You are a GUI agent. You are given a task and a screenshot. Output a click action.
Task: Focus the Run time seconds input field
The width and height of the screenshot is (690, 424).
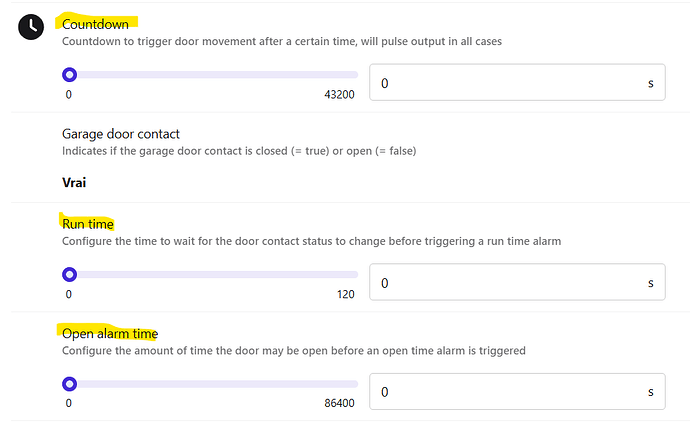(505, 283)
